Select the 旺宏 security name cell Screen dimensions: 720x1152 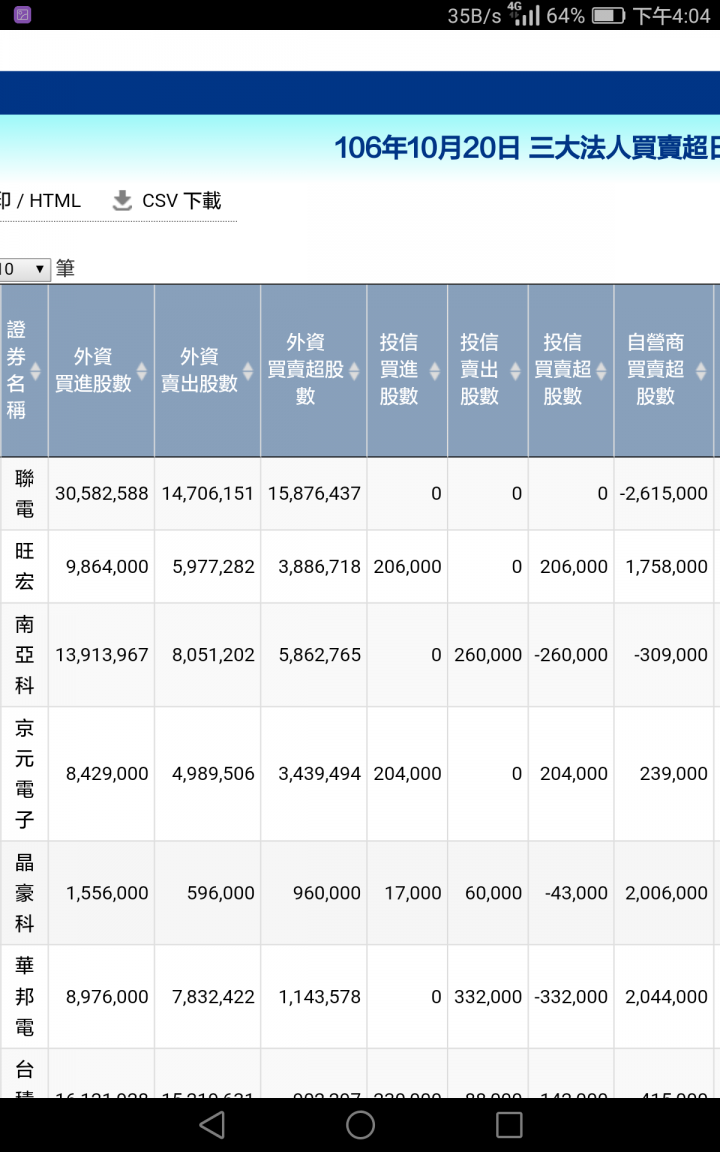(24, 566)
